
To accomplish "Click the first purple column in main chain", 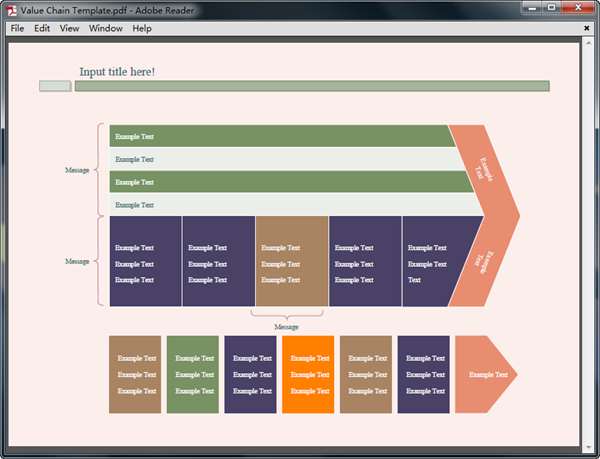I will [x=145, y=261].
